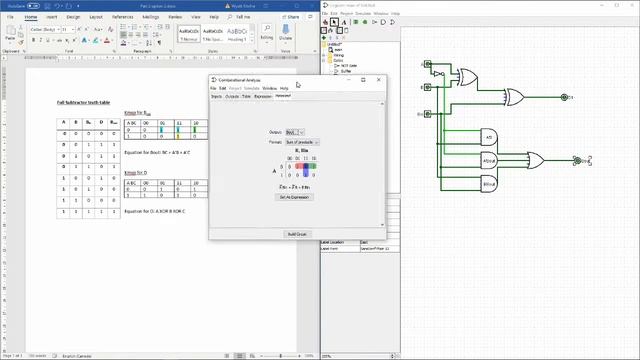The width and height of the screenshot is (640, 360).
Task: Select the Buffer item in Logisim tree
Action: pyautogui.click(x=342, y=71)
